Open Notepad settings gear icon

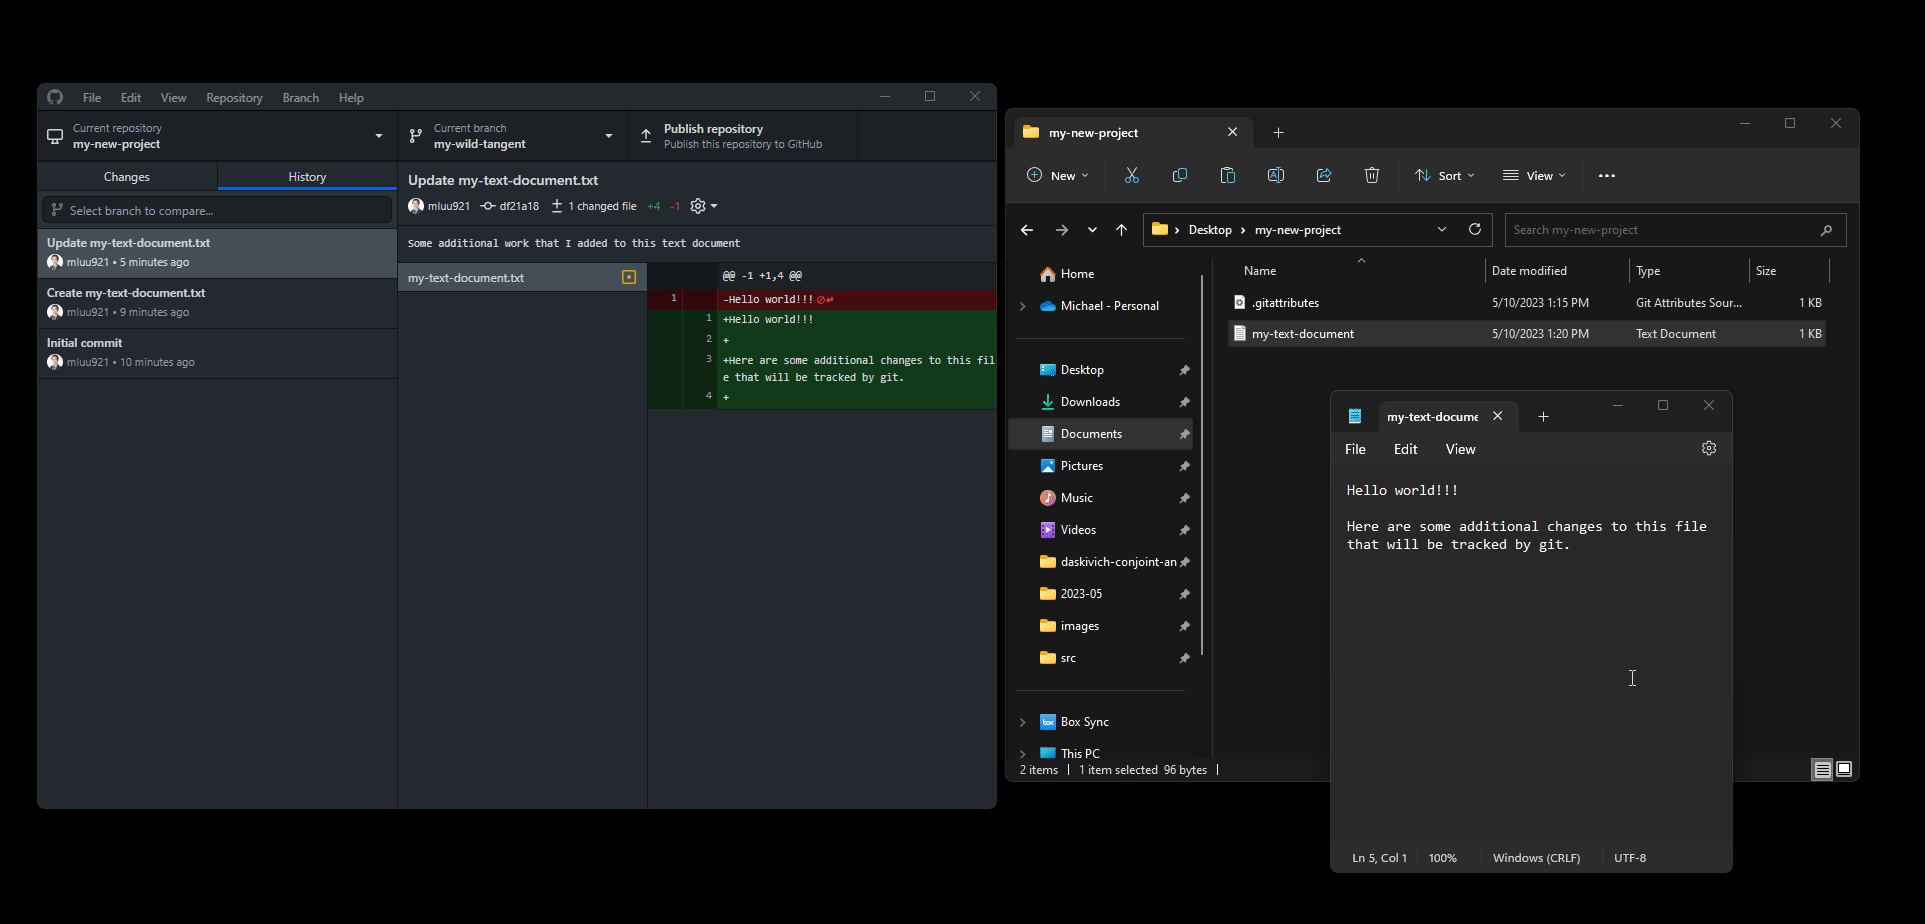pos(1709,448)
